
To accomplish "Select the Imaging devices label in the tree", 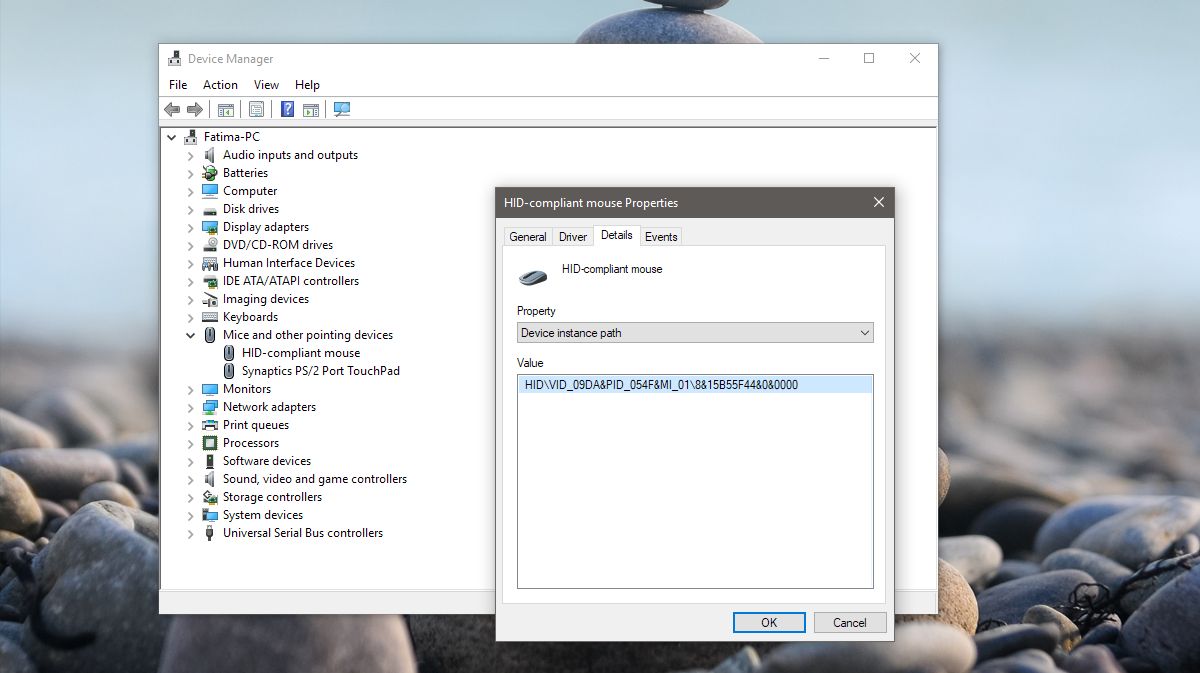I will pyautogui.click(x=266, y=299).
